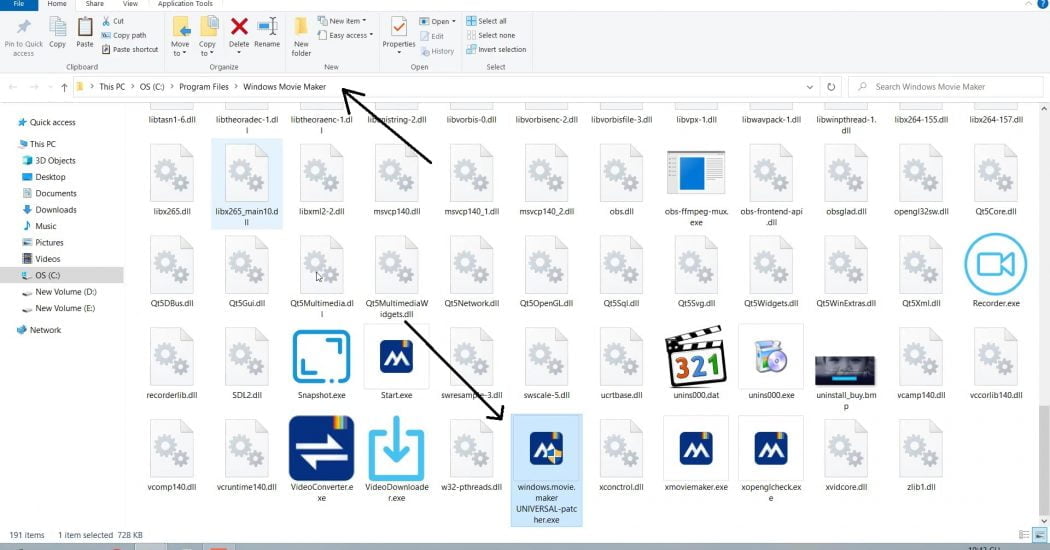The width and height of the screenshot is (1050, 550).
Task: Open Quick access in navigation pane
Action: click(52, 122)
